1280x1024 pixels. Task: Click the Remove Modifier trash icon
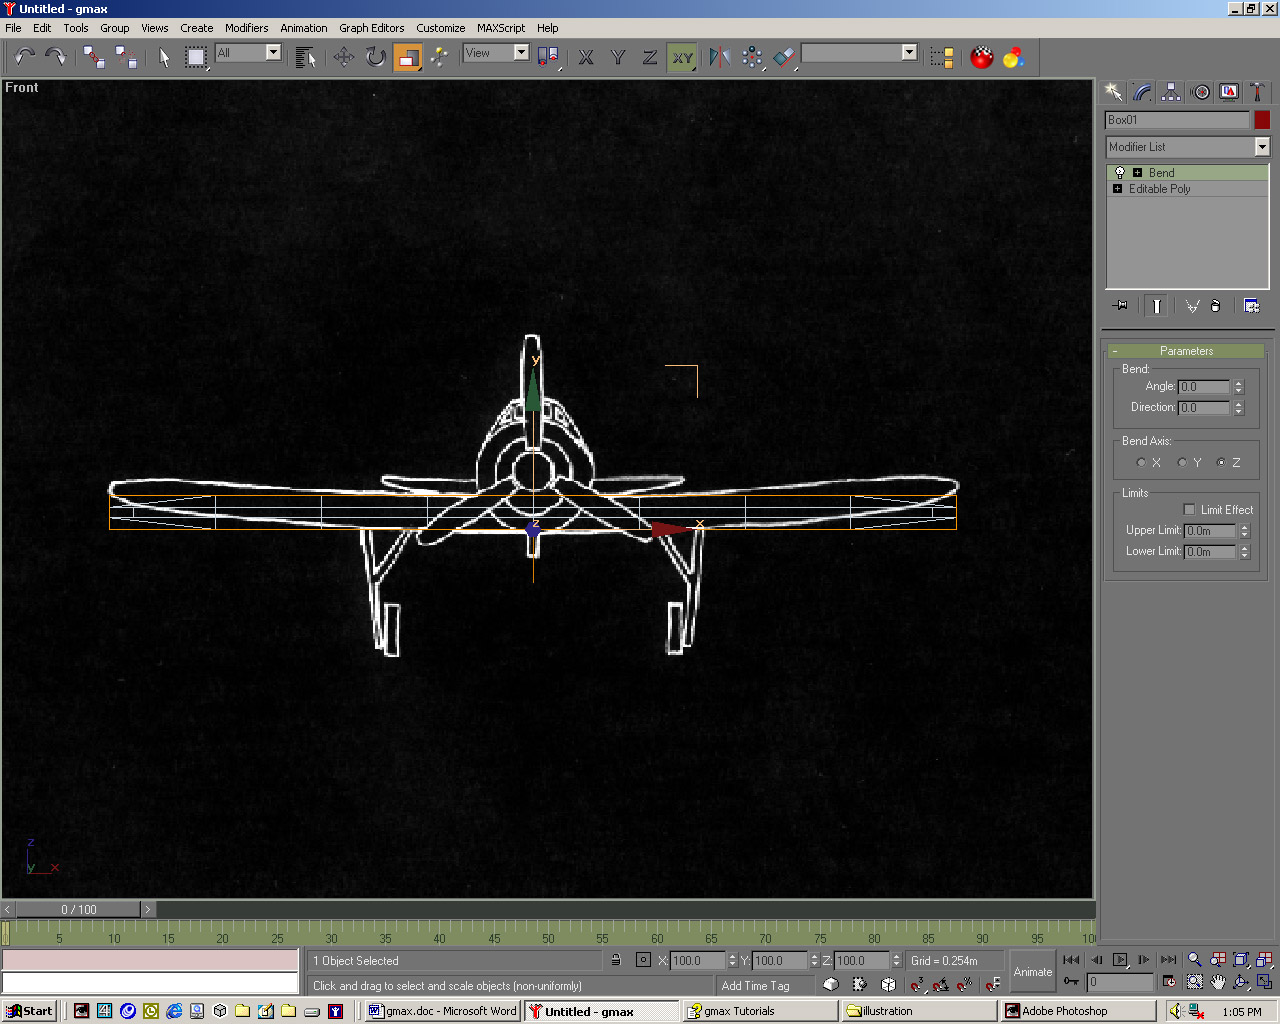click(x=1215, y=306)
